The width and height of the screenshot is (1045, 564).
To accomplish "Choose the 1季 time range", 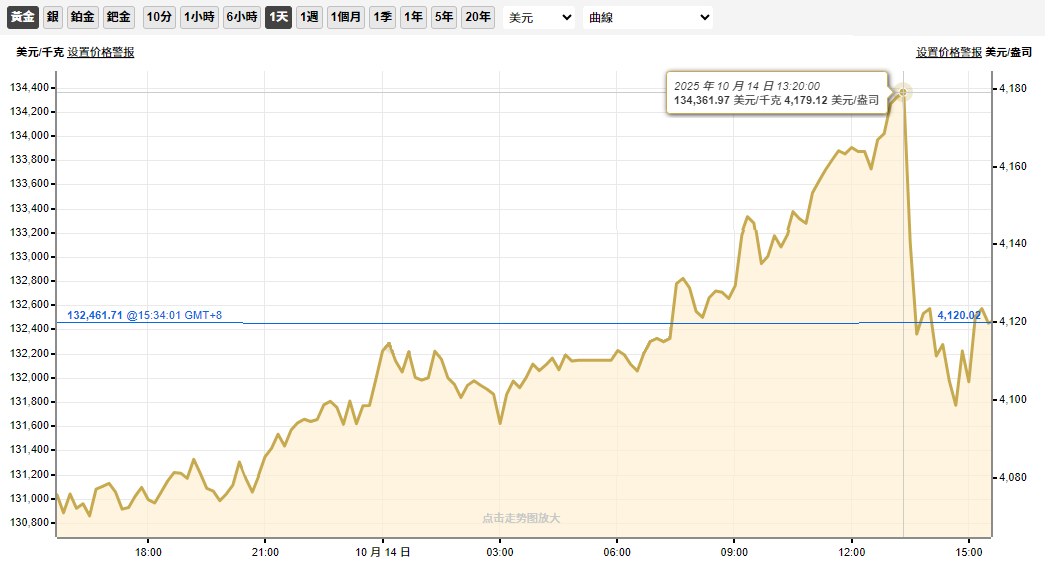I will [x=382, y=17].
